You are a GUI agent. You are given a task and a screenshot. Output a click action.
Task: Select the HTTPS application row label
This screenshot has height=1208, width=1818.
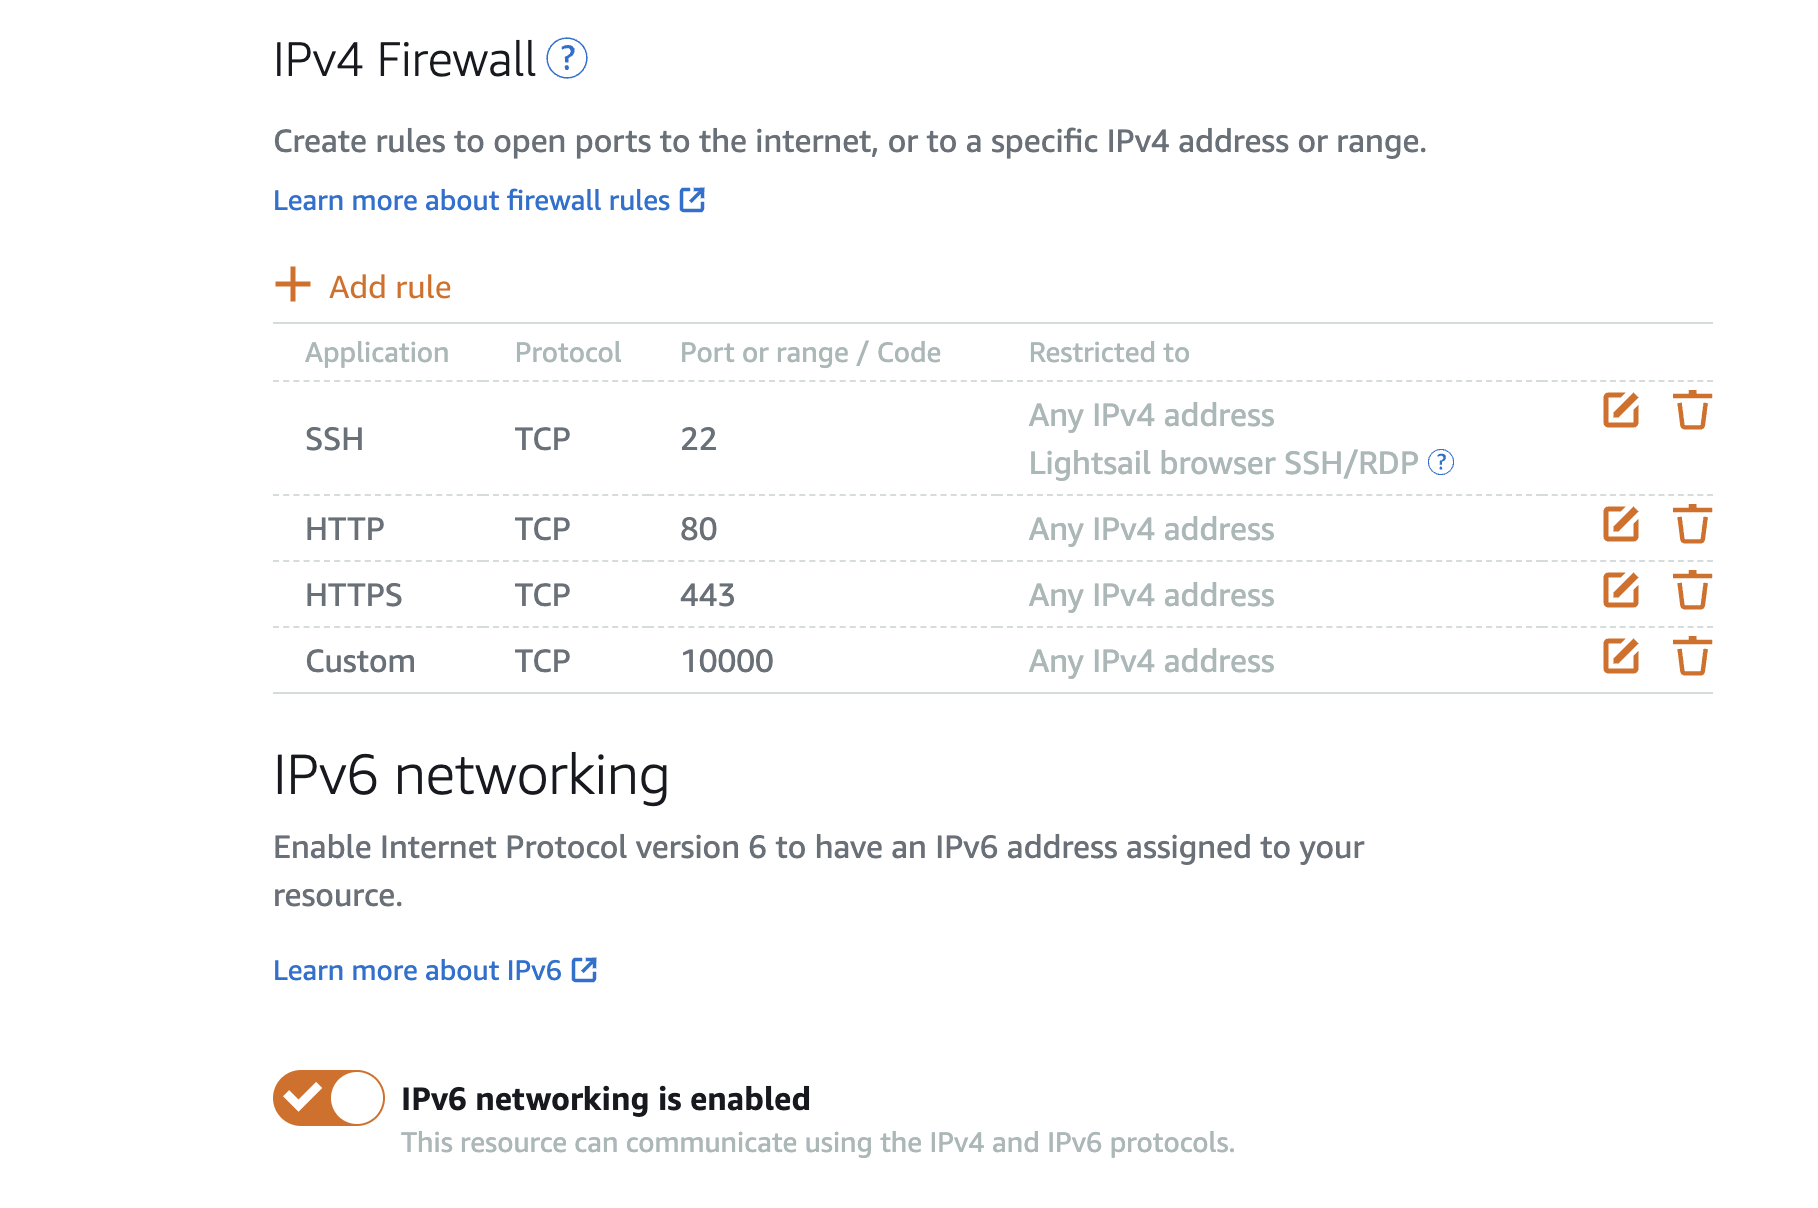(x=353, y=595)
